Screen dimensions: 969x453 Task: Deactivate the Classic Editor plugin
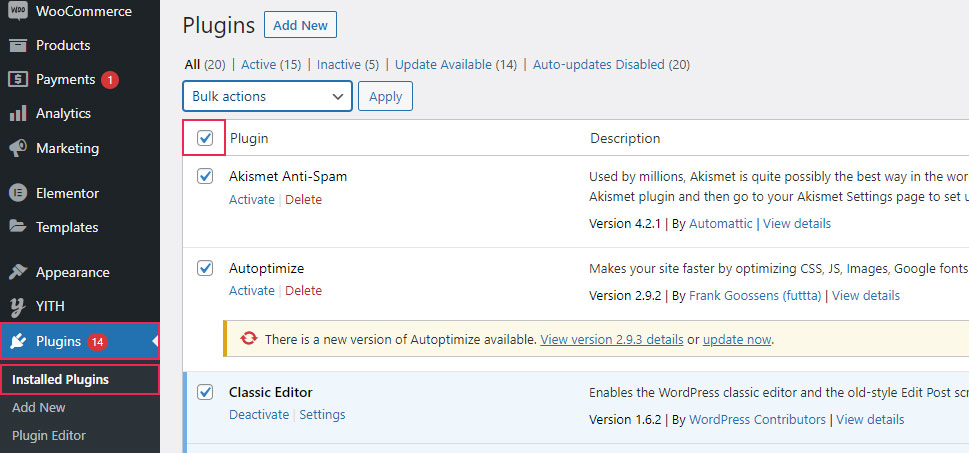[259, 414]
